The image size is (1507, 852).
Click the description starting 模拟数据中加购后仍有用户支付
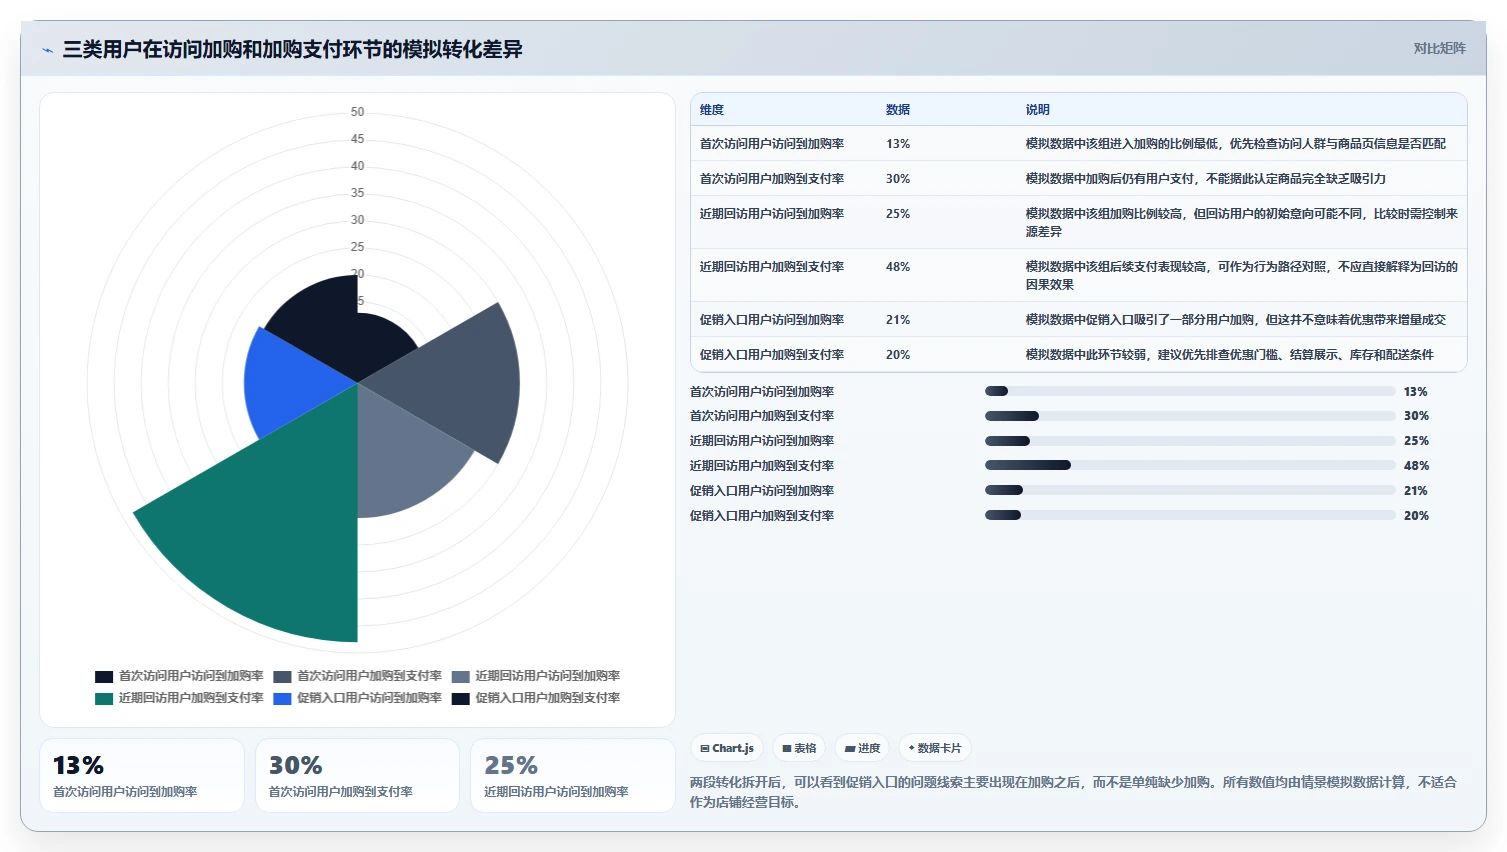click(x=1206, y=179)
